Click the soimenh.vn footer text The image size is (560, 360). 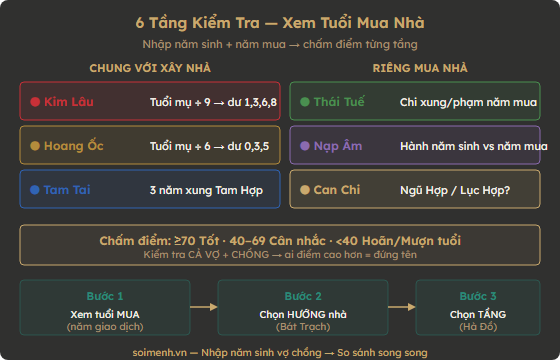coord(280,353)
